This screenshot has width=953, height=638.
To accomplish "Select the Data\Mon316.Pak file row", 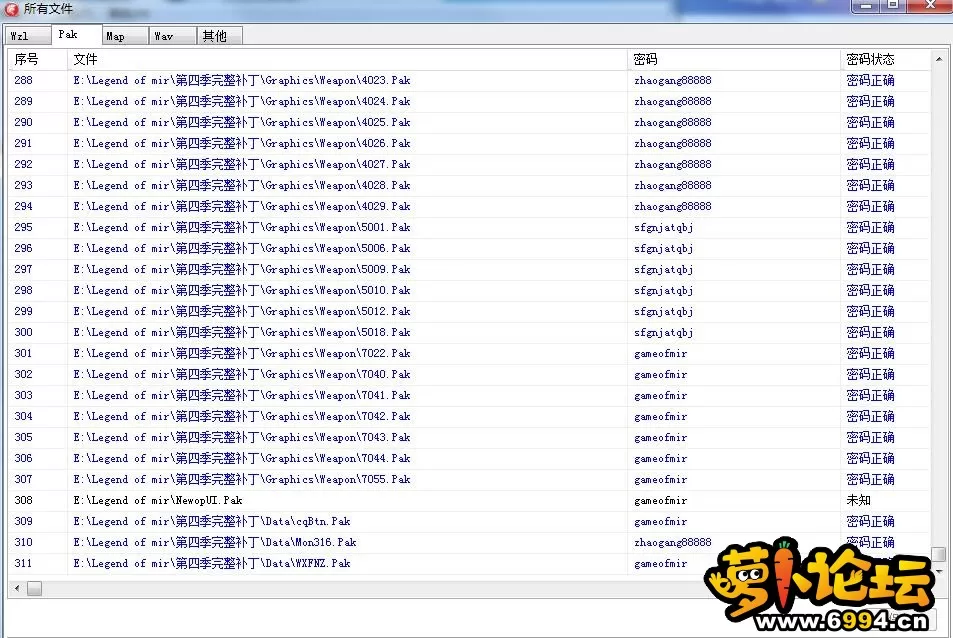I will pos(469,542).
